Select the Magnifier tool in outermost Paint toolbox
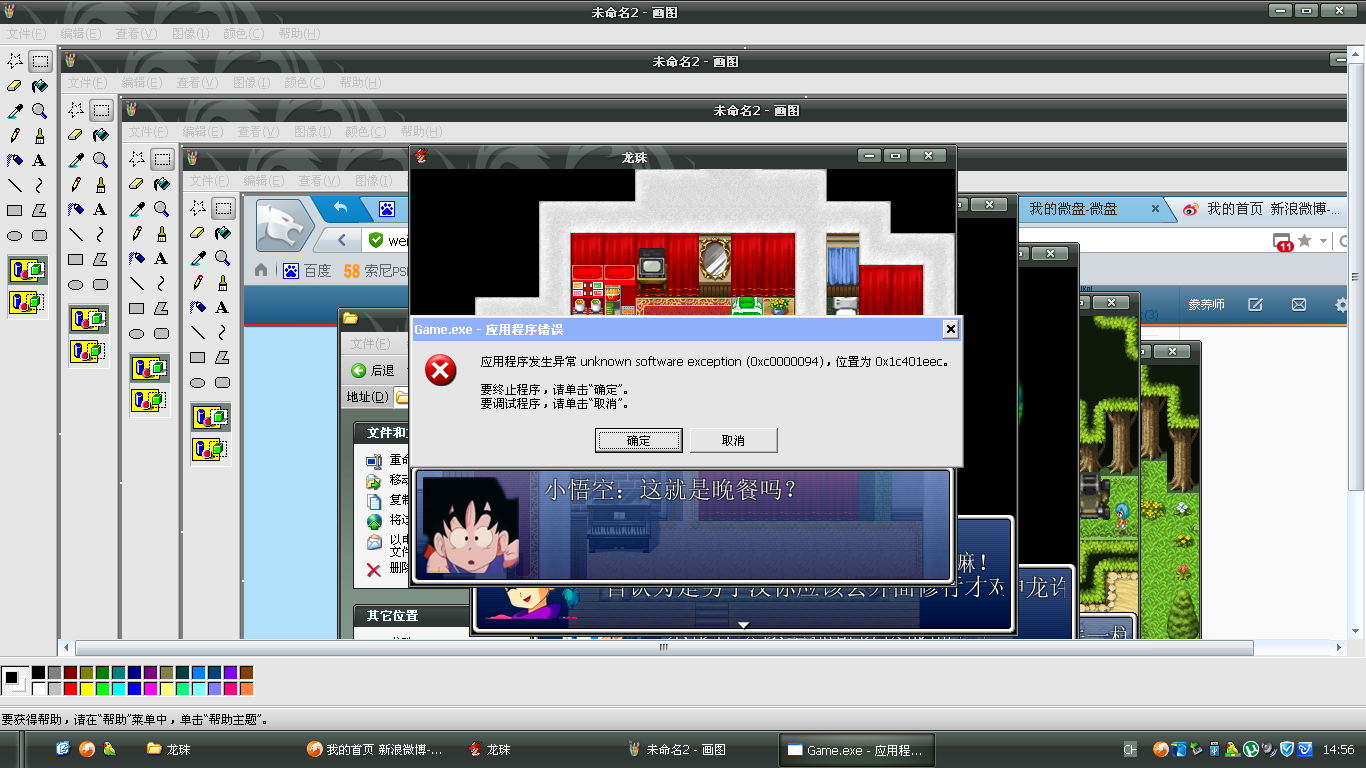 tap(40, 111)
